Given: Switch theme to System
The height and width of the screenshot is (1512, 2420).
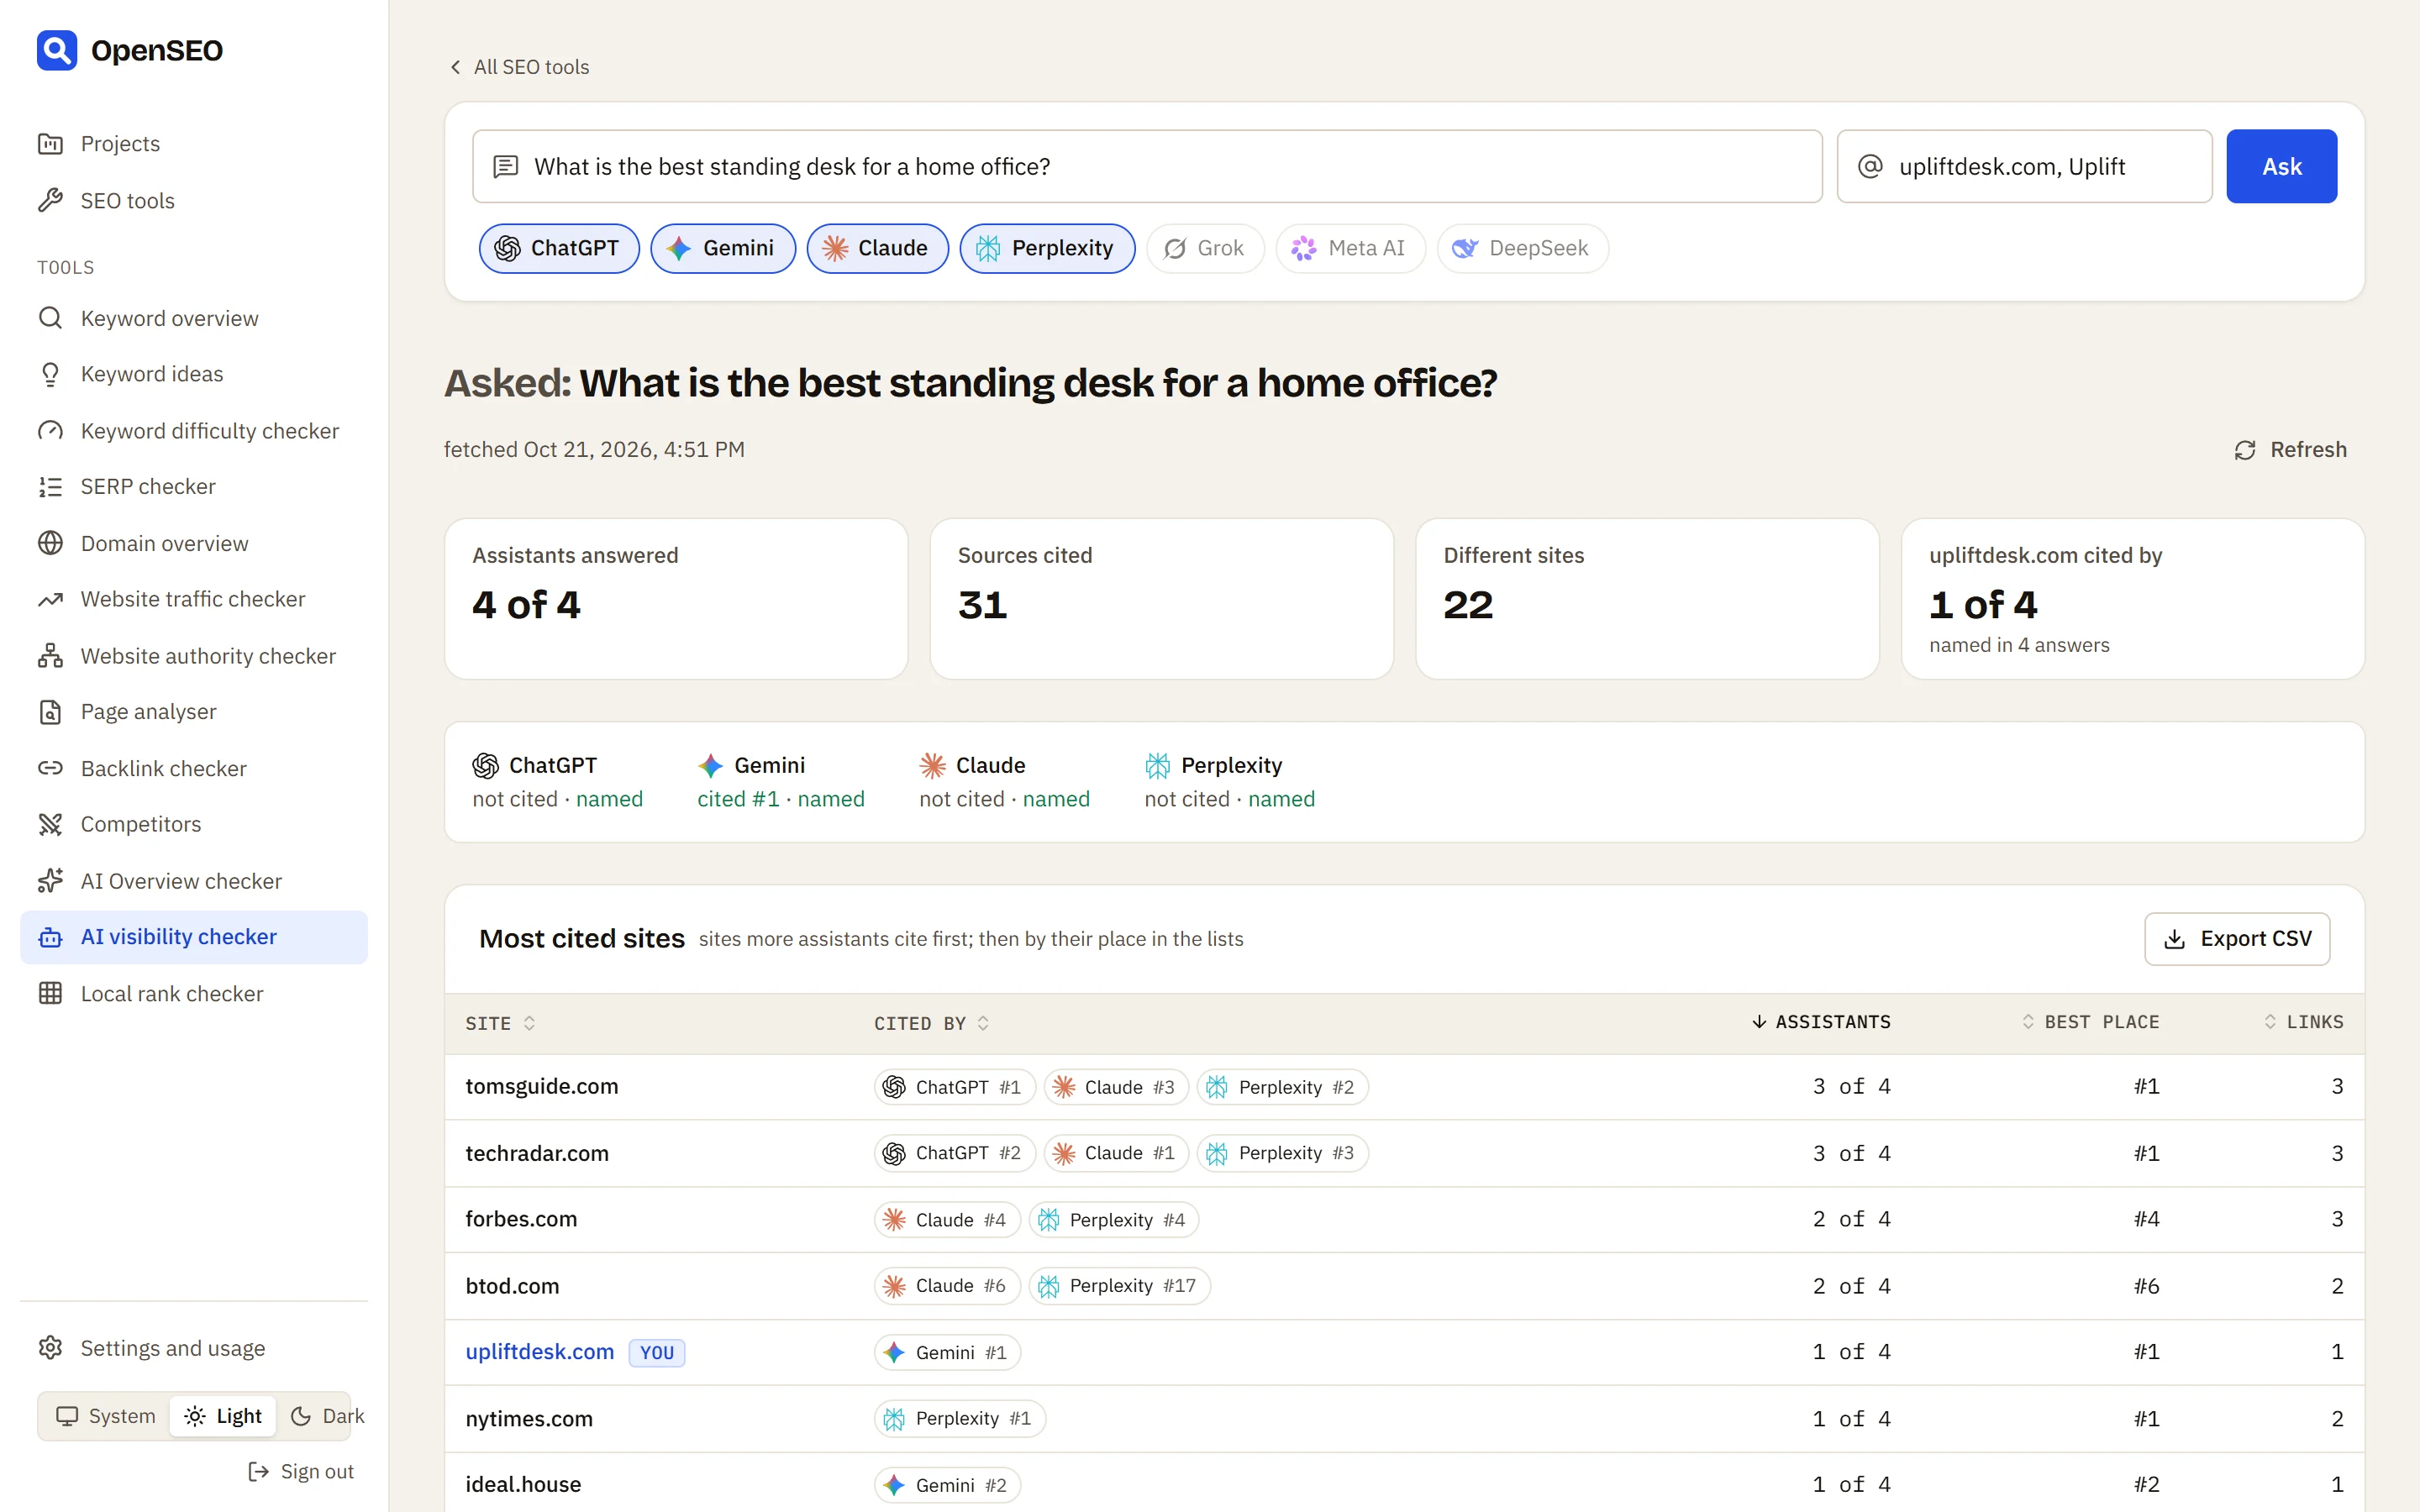Looking at the screenshot, I should (106, 1416).
